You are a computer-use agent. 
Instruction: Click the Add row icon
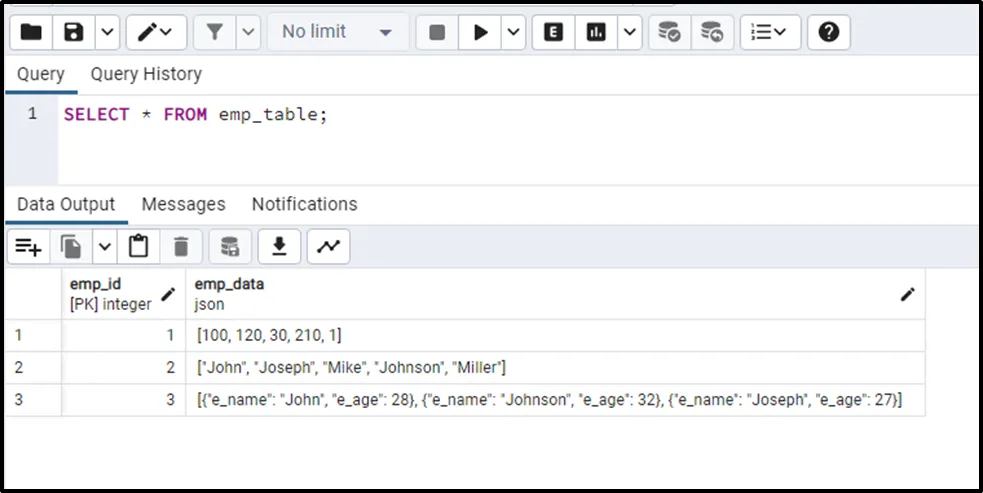(28, 246)
